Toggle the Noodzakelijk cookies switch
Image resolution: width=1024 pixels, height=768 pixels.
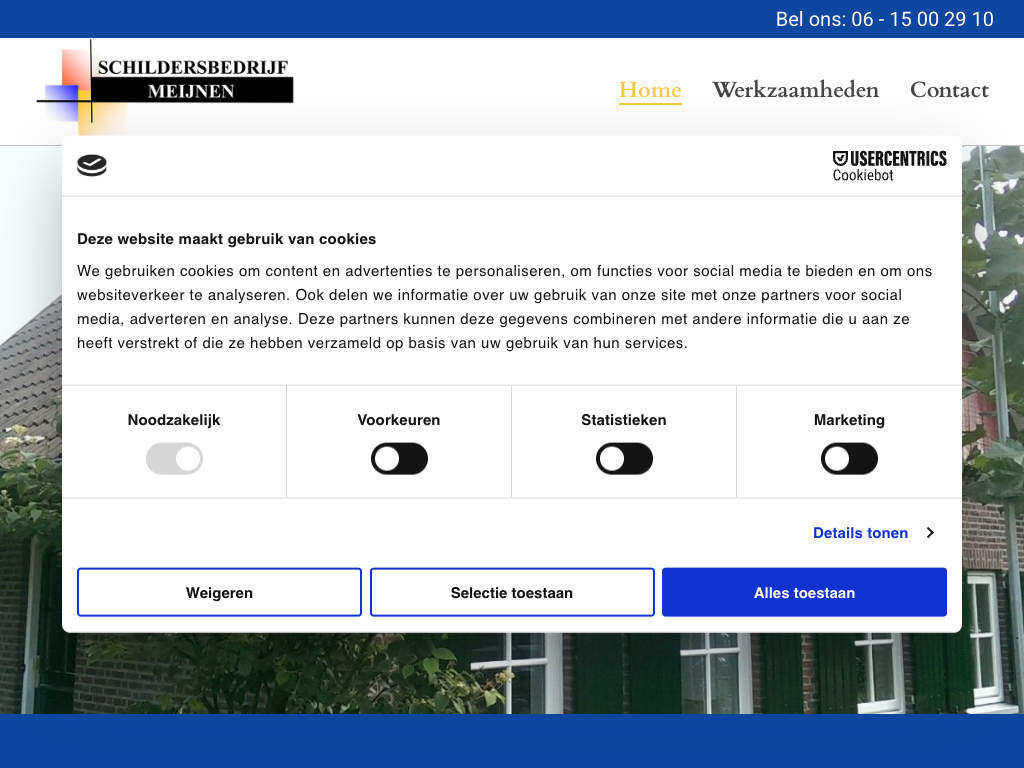174,460
